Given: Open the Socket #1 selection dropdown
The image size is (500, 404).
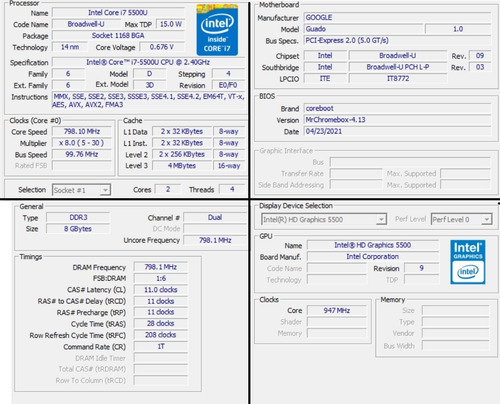Looking at the screenshot, I should coord(81,190).
